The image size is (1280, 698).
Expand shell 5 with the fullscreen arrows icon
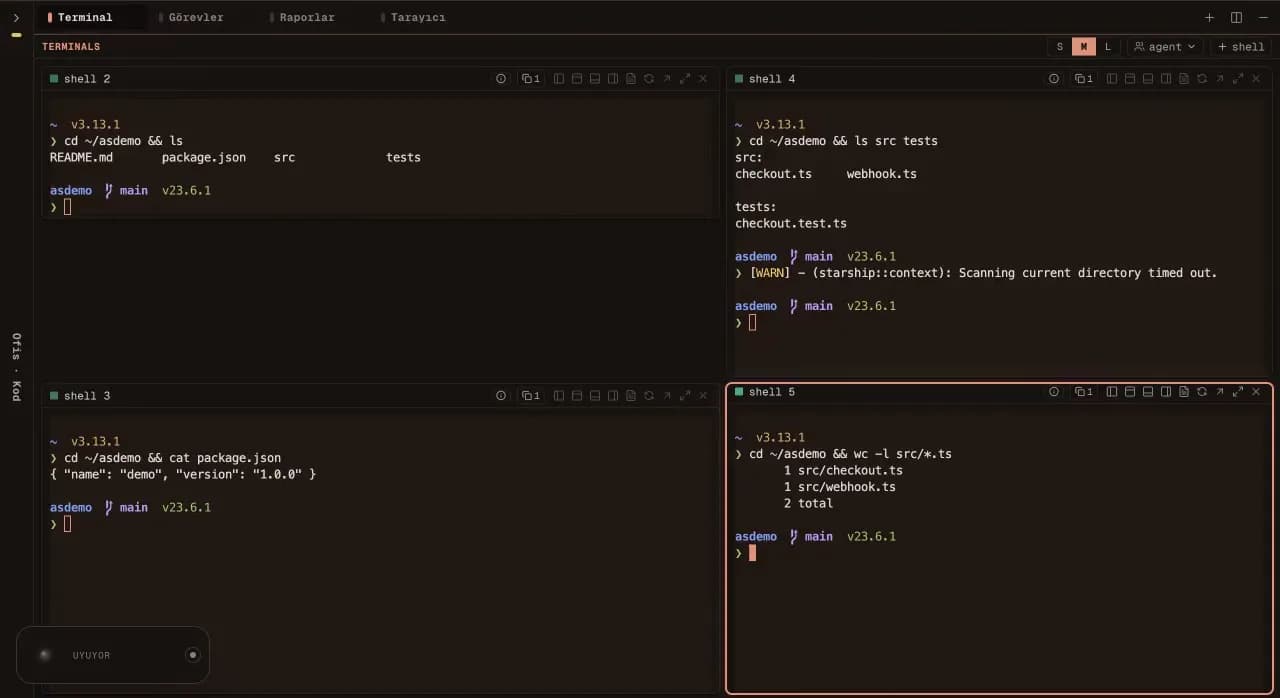coord(1238,392)
